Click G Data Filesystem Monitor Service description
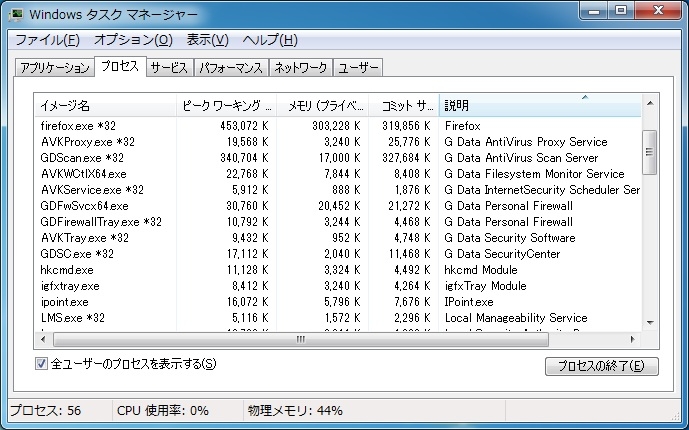Screen dimensions: 689x430 534,174
